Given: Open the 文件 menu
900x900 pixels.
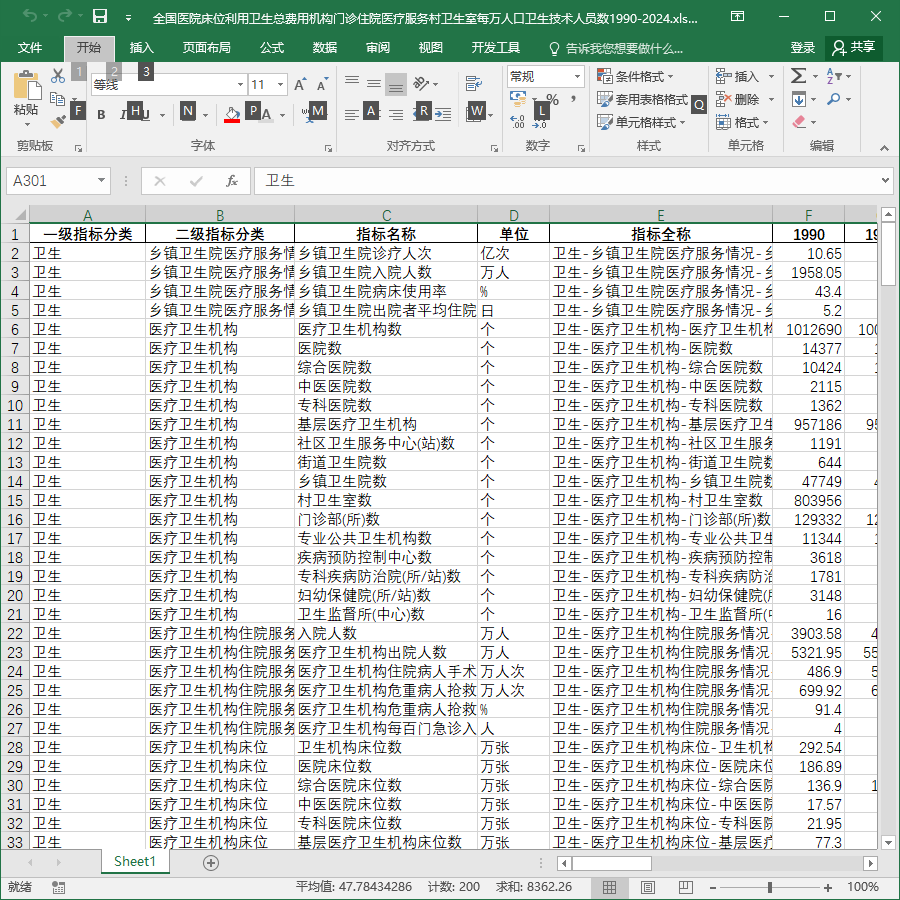Looking at the screenshot, I should (x=29, y=48).
